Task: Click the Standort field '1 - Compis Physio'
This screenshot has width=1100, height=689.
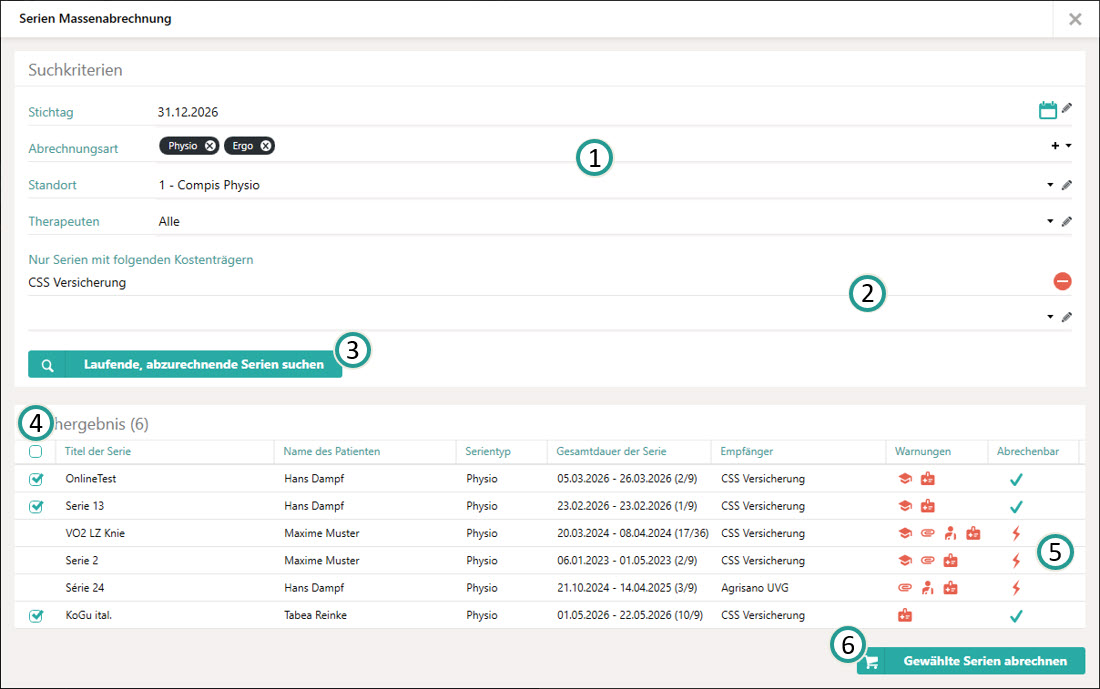Action: tap(209, 185)
